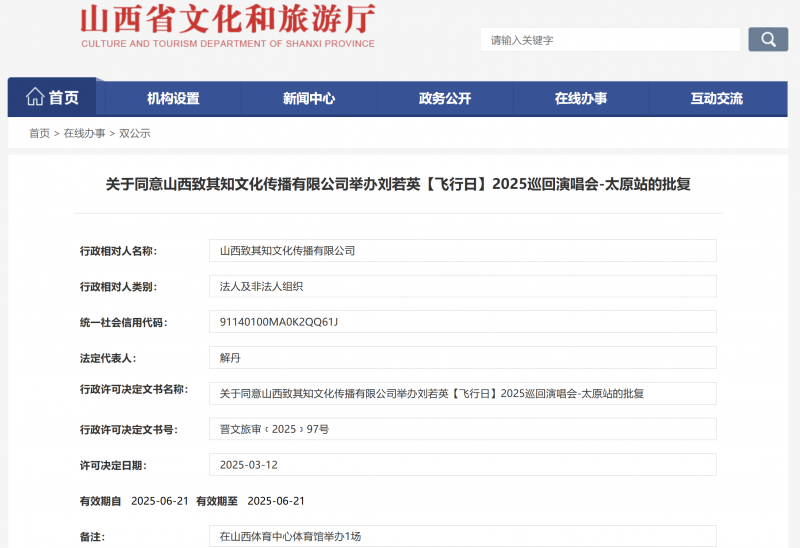The height and width of the screenshot is (548, 800).
Task: Click the document number field 晋文旅审〔2025〕97号
Action: click(x=462, y=429)
